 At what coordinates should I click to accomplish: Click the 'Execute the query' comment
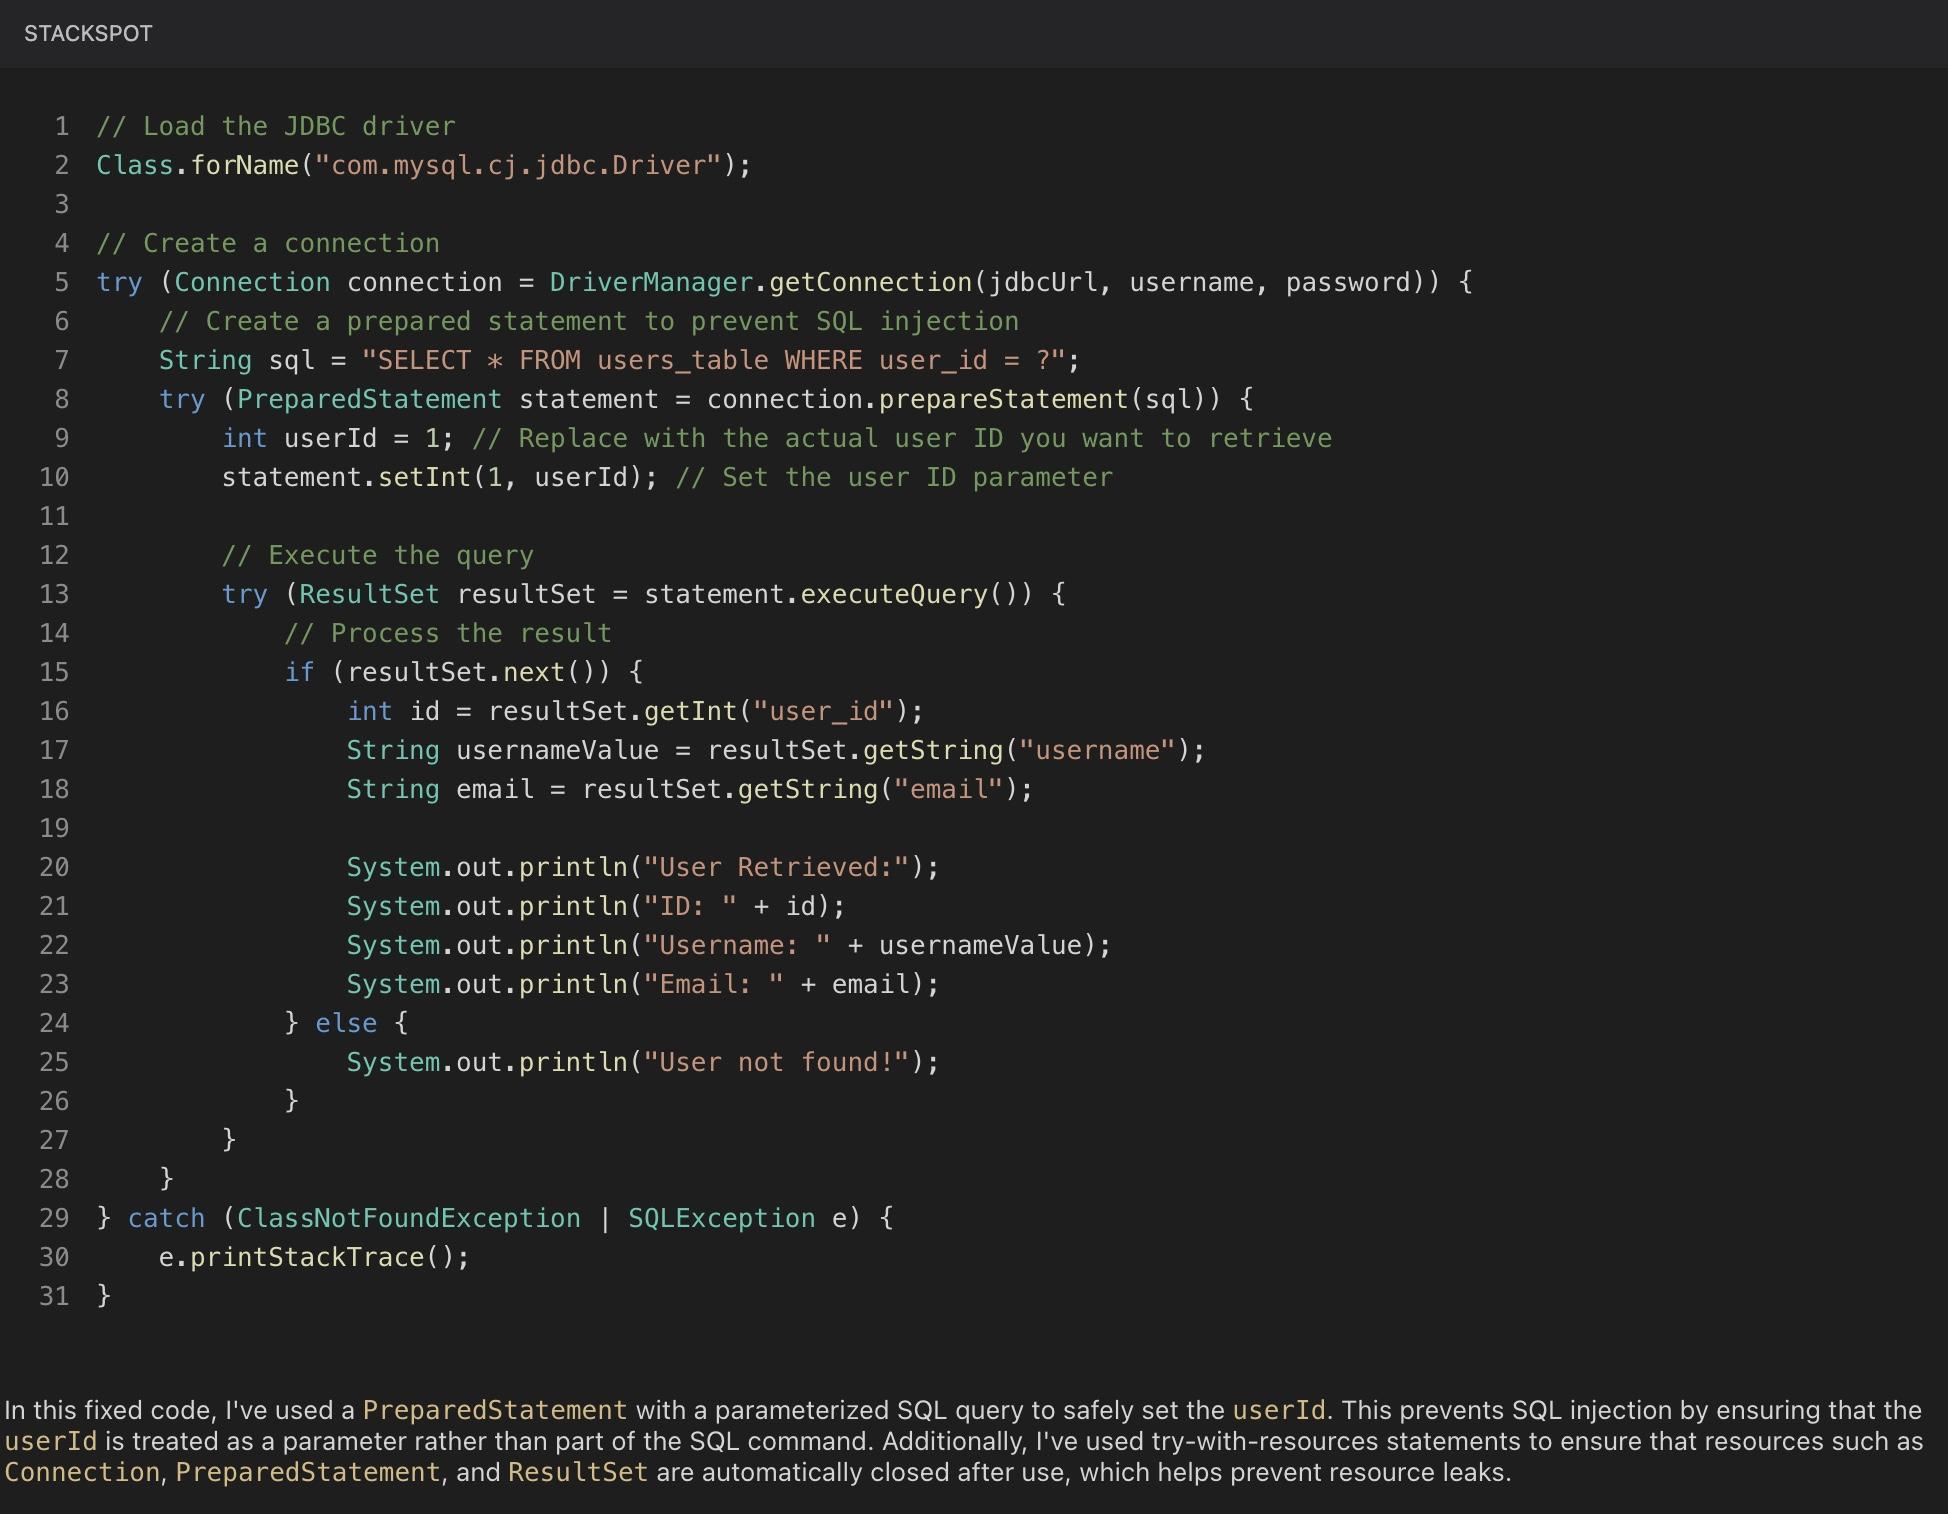coord(378,555)
